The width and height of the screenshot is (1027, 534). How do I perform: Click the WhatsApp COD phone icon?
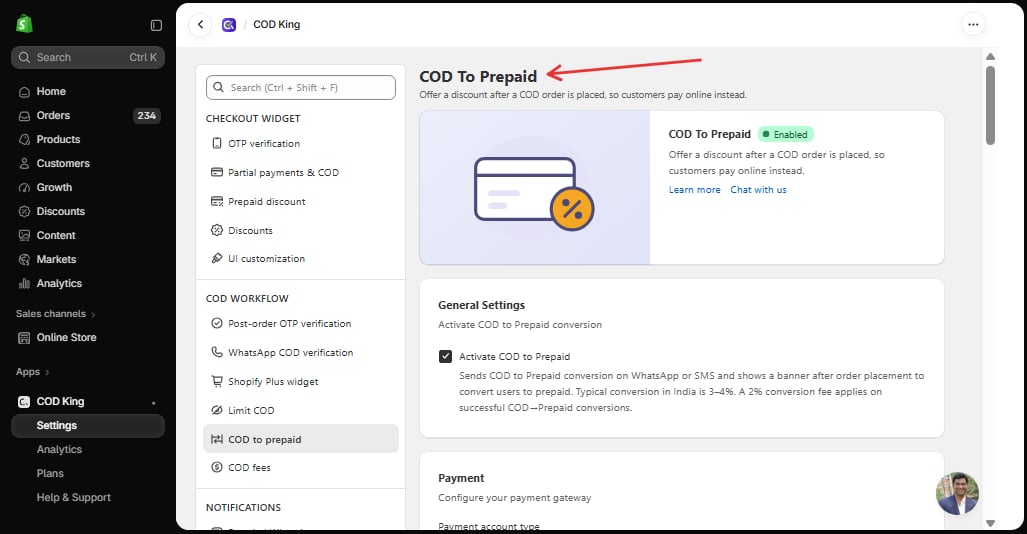click(x=217, y=352)
